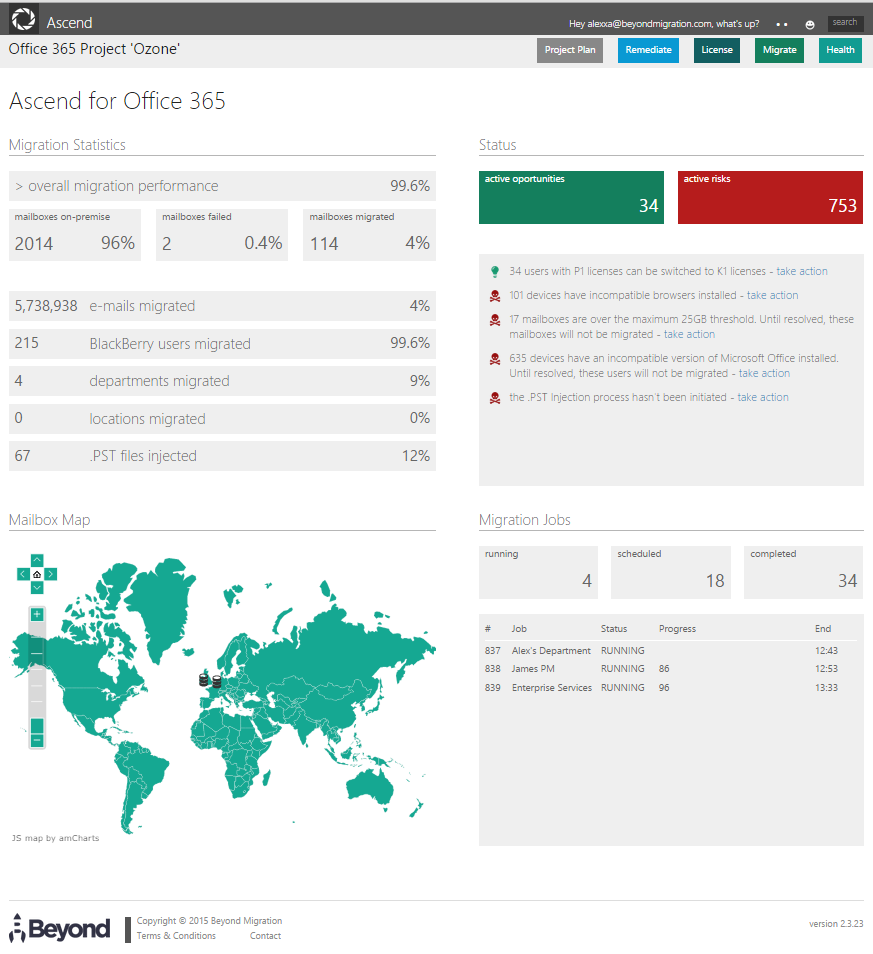The image size is (873, 954).
Task: Open the Migrate tab
Action: click(x=779, y=50)
